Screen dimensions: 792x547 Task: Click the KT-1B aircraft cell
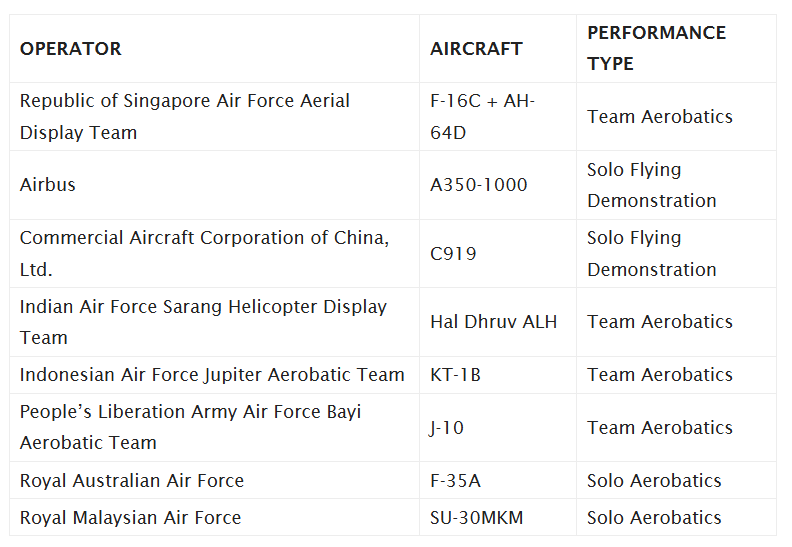pos(455,375)
